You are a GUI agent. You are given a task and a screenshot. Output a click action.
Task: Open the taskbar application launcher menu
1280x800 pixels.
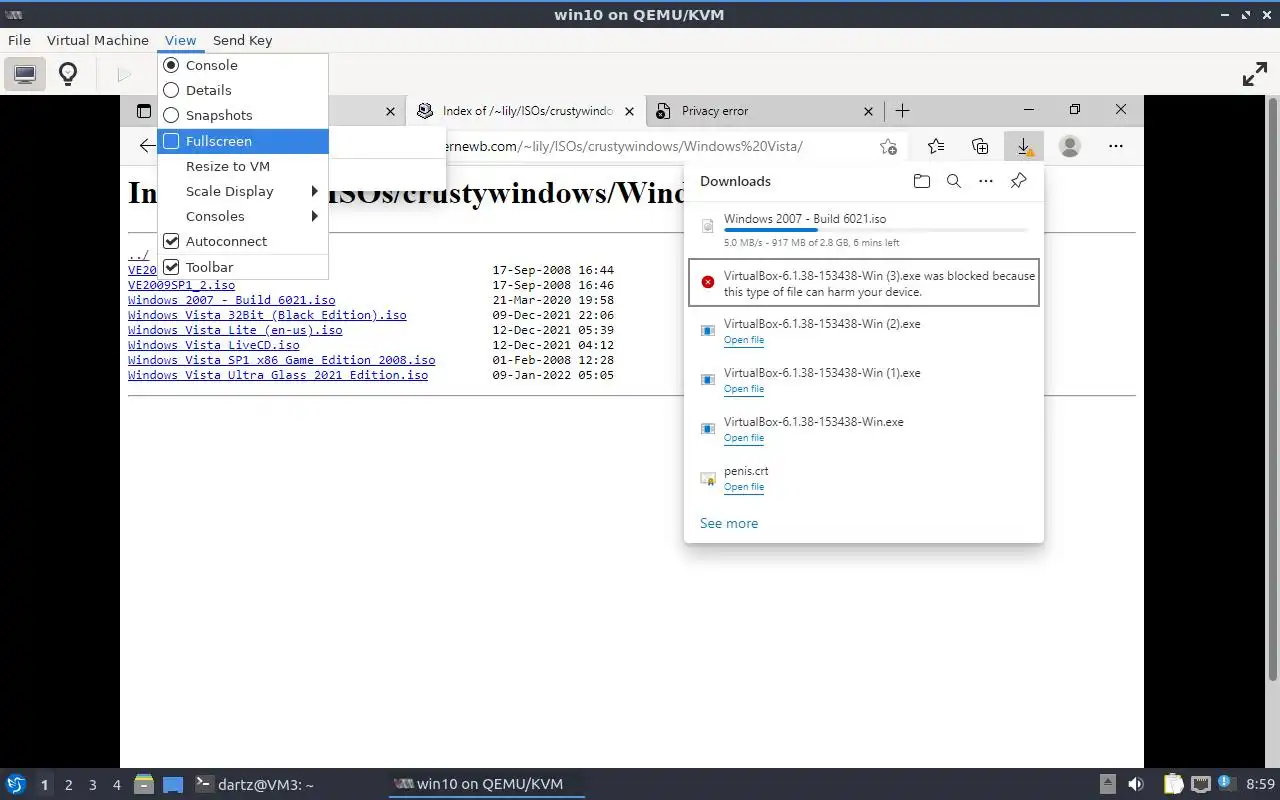point(15,784)
